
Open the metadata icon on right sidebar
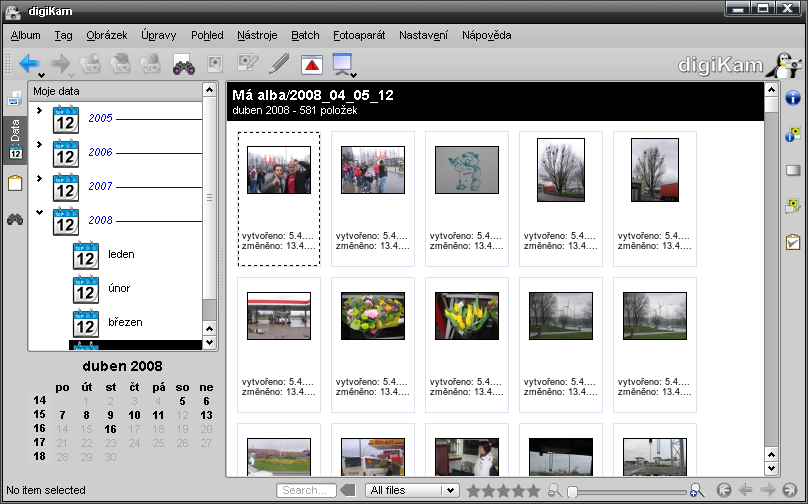[x=793, y=134]
